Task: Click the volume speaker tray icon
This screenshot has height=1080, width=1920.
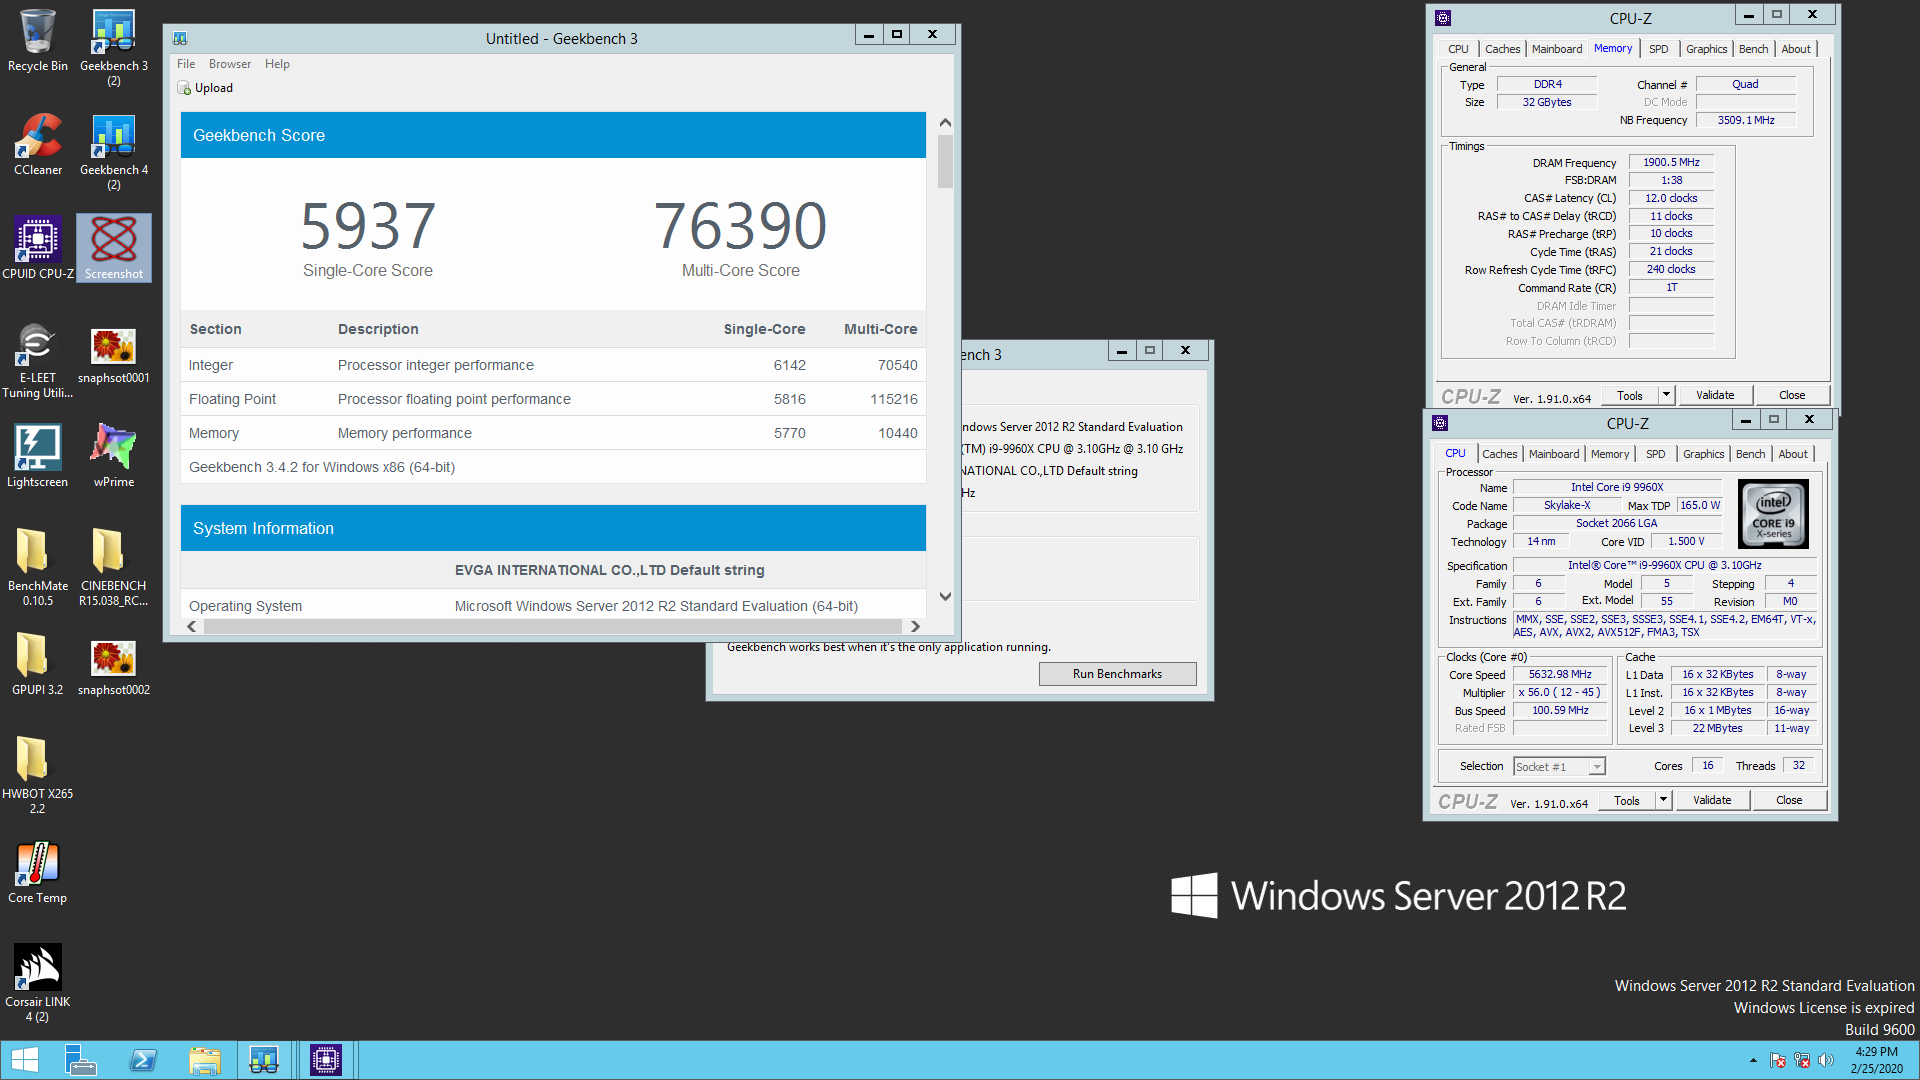Action: [1825, 1060]
